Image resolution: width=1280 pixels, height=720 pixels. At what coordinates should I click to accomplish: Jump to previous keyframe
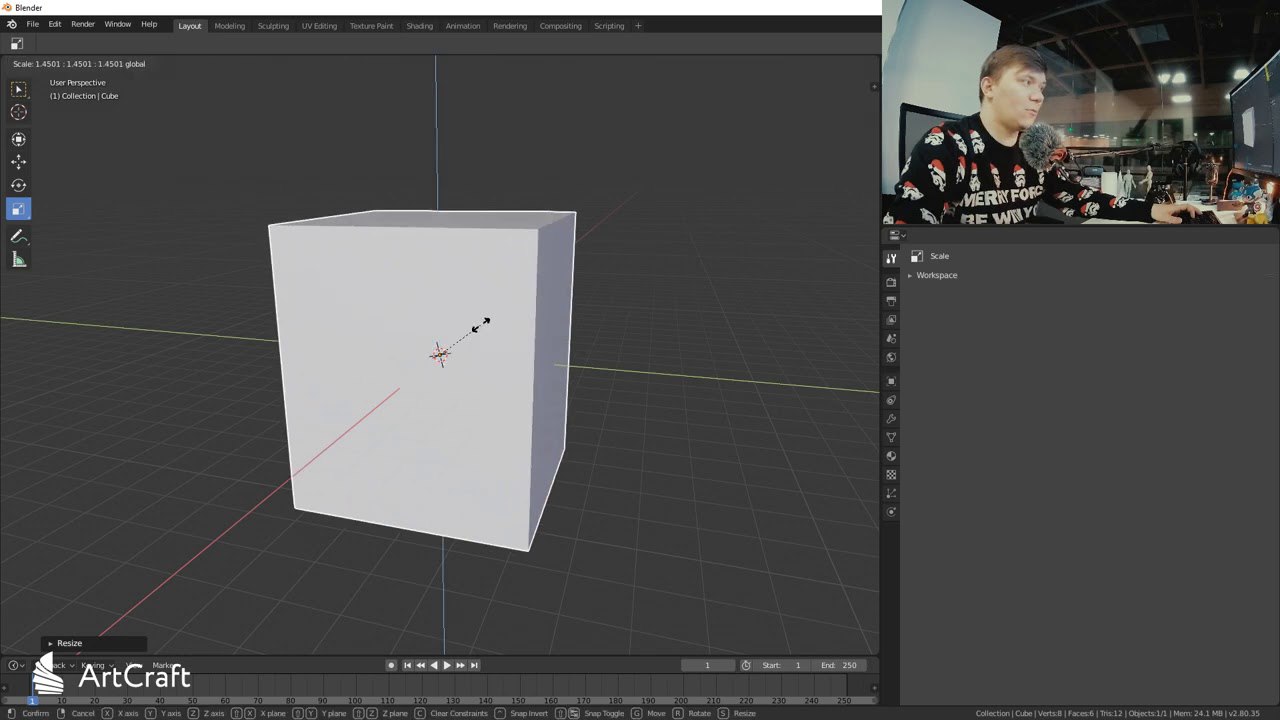(x=420, y=665)
